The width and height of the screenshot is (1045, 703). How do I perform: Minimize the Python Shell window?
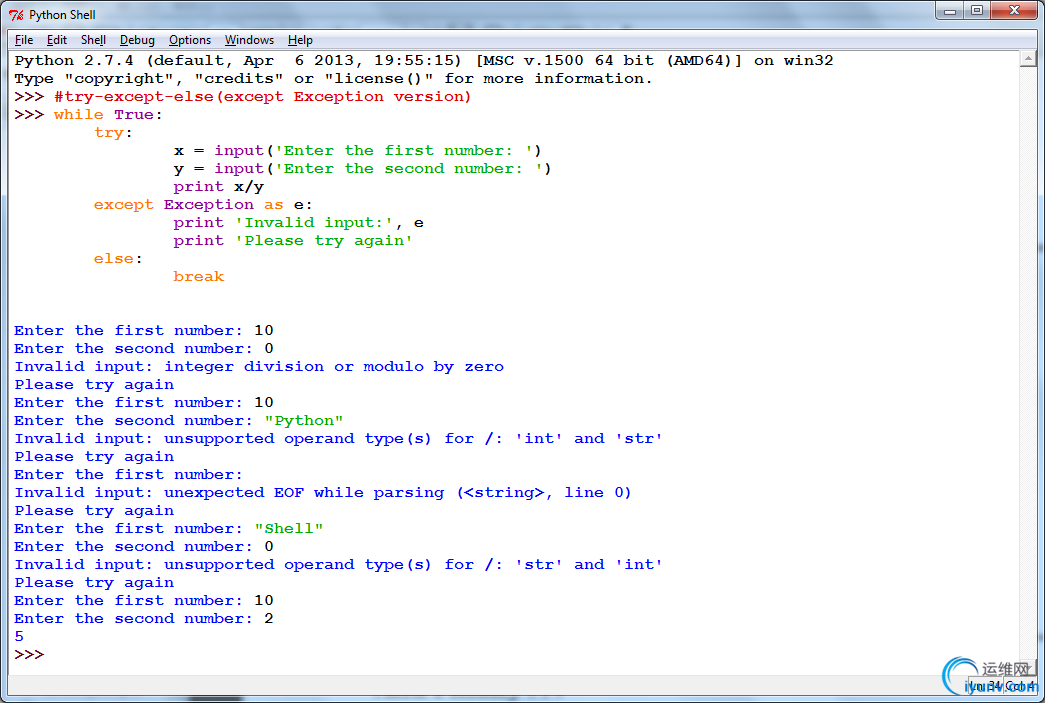point(950,10)
